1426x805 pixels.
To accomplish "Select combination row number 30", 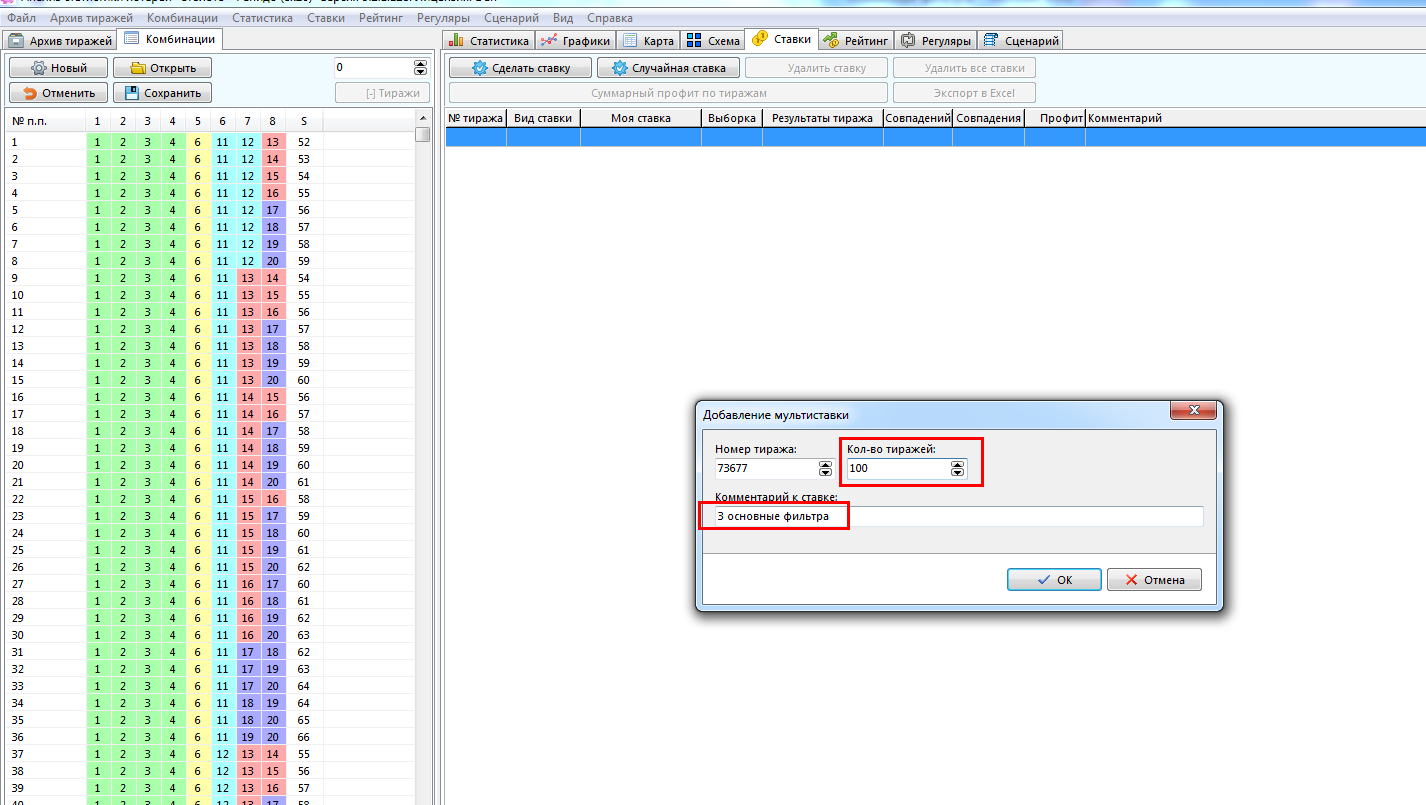I will [x=210, y=635].
